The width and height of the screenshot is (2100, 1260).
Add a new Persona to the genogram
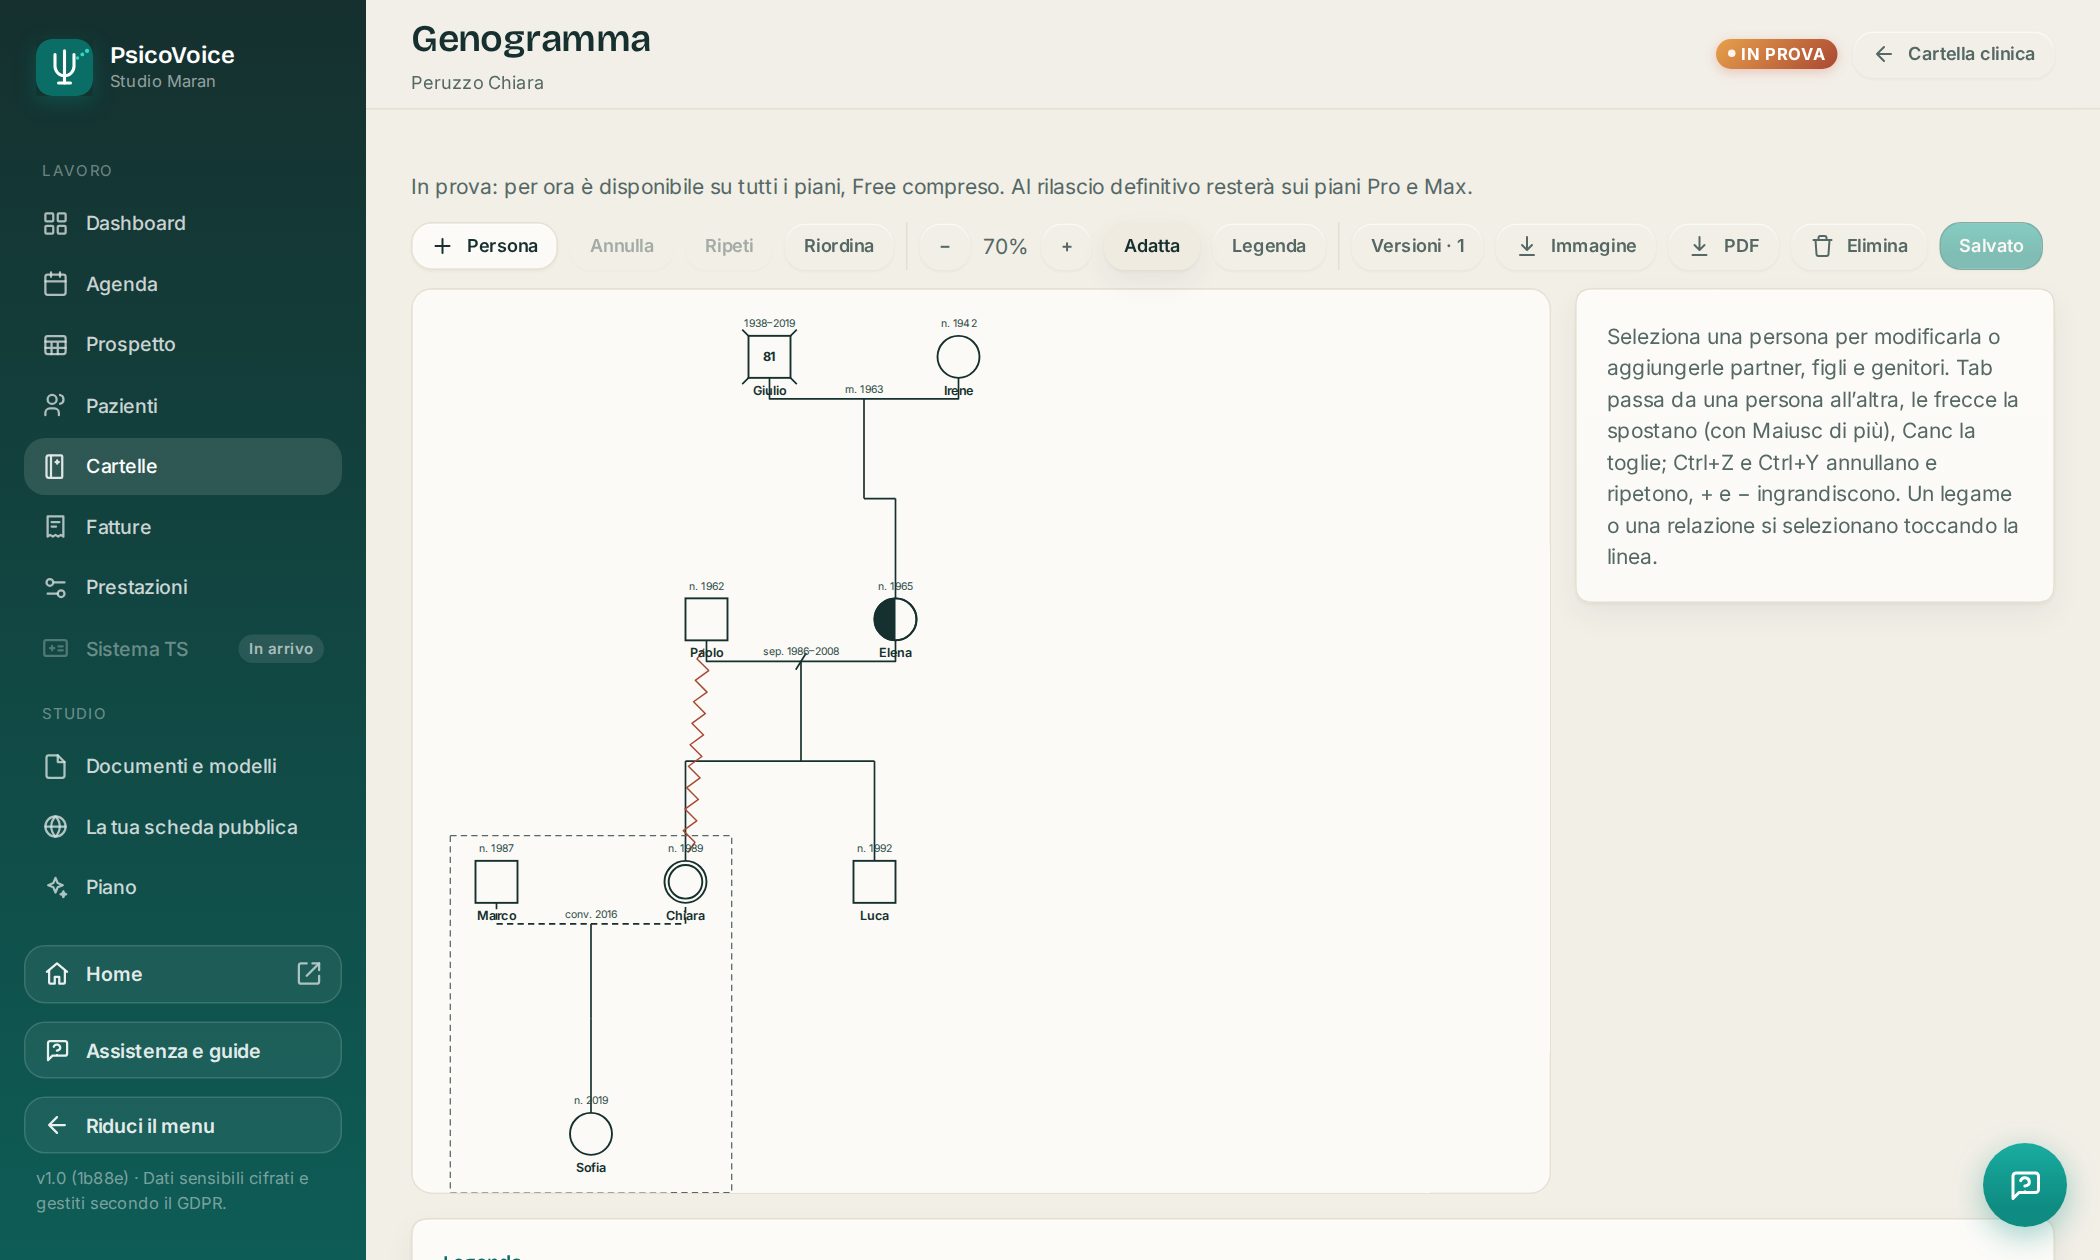coord(485,246)
